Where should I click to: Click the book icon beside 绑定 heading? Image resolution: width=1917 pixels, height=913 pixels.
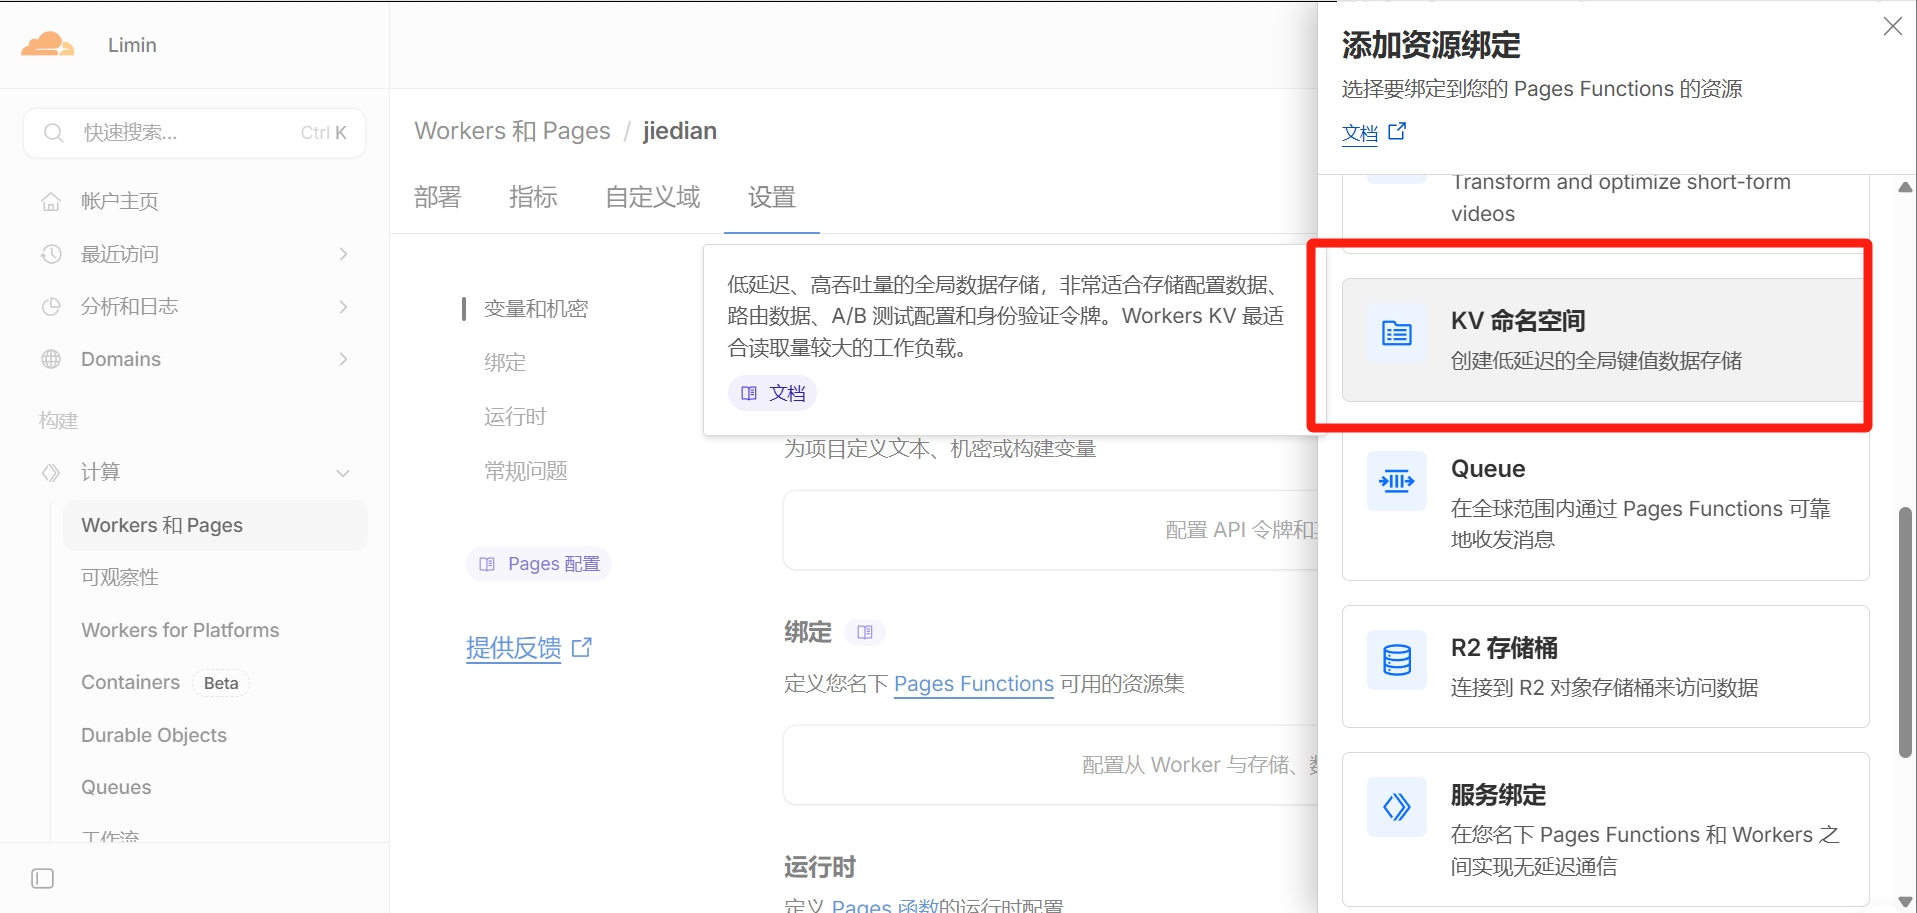(x=865, y=632)
